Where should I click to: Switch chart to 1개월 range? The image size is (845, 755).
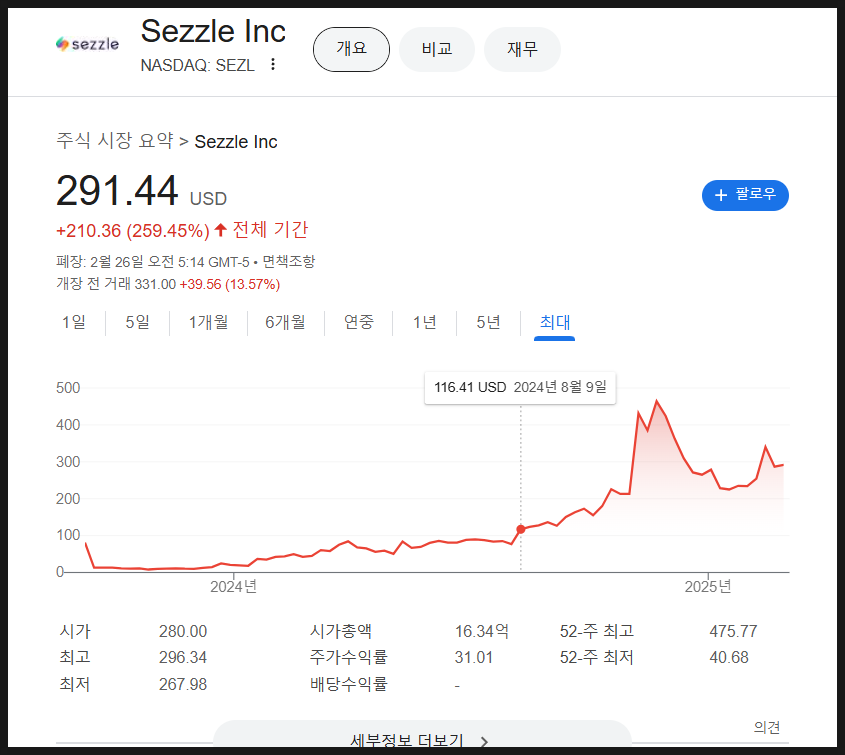pos(208,322)
